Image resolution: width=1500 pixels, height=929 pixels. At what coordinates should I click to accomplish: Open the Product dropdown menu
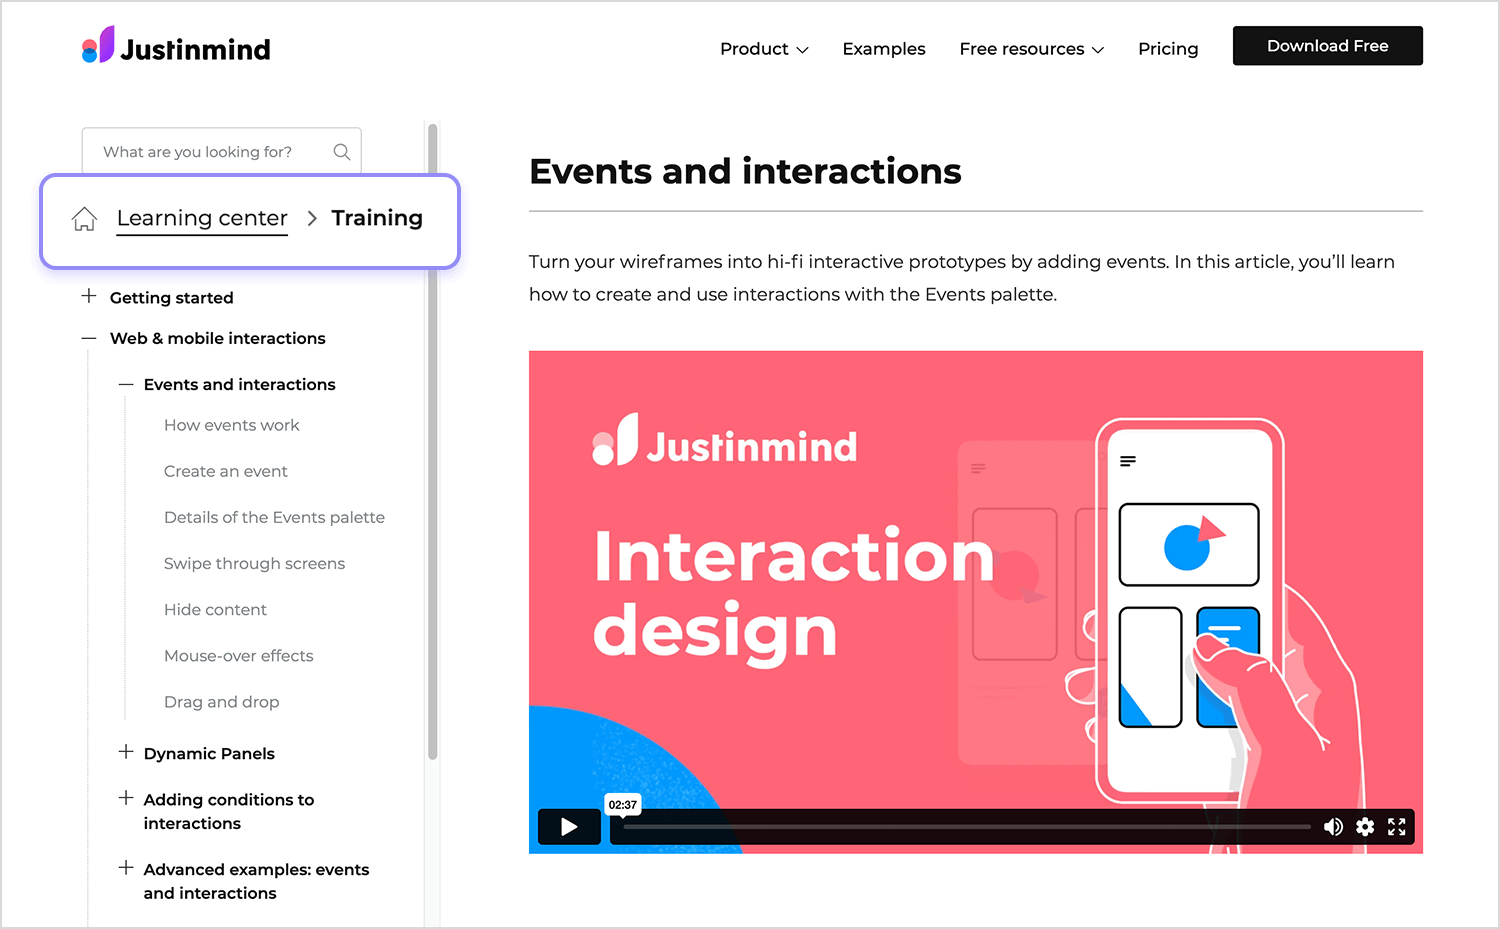tap(764, 49)
